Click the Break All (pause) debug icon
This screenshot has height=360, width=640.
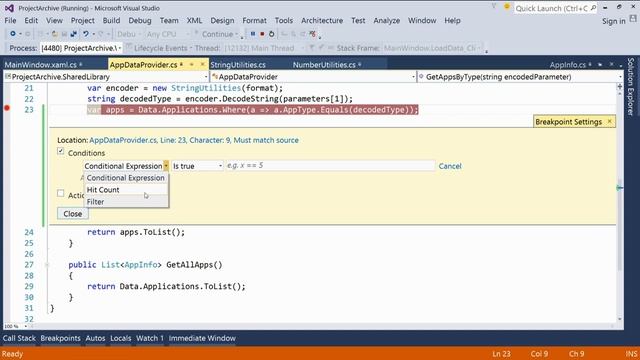point(253,34)
